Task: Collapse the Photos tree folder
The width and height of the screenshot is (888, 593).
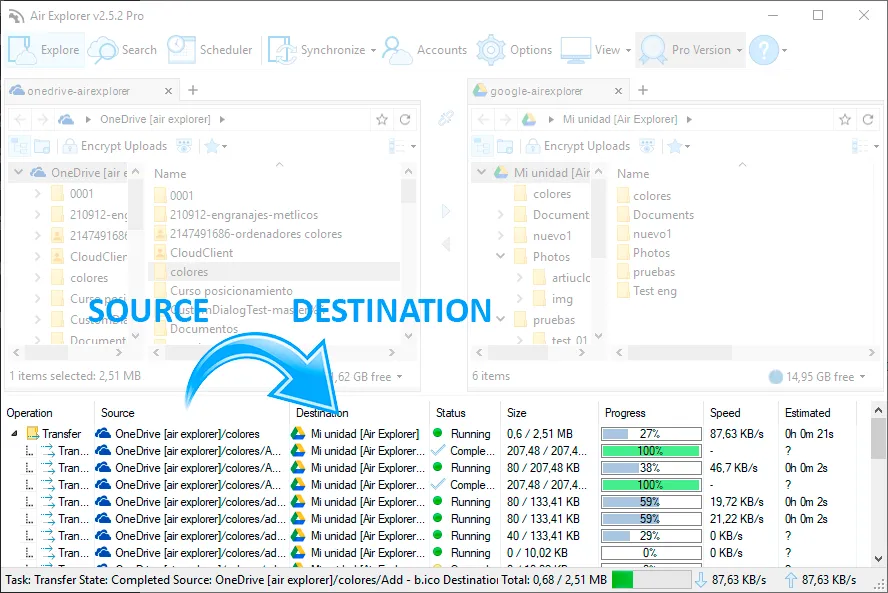Action: point(501,256)
